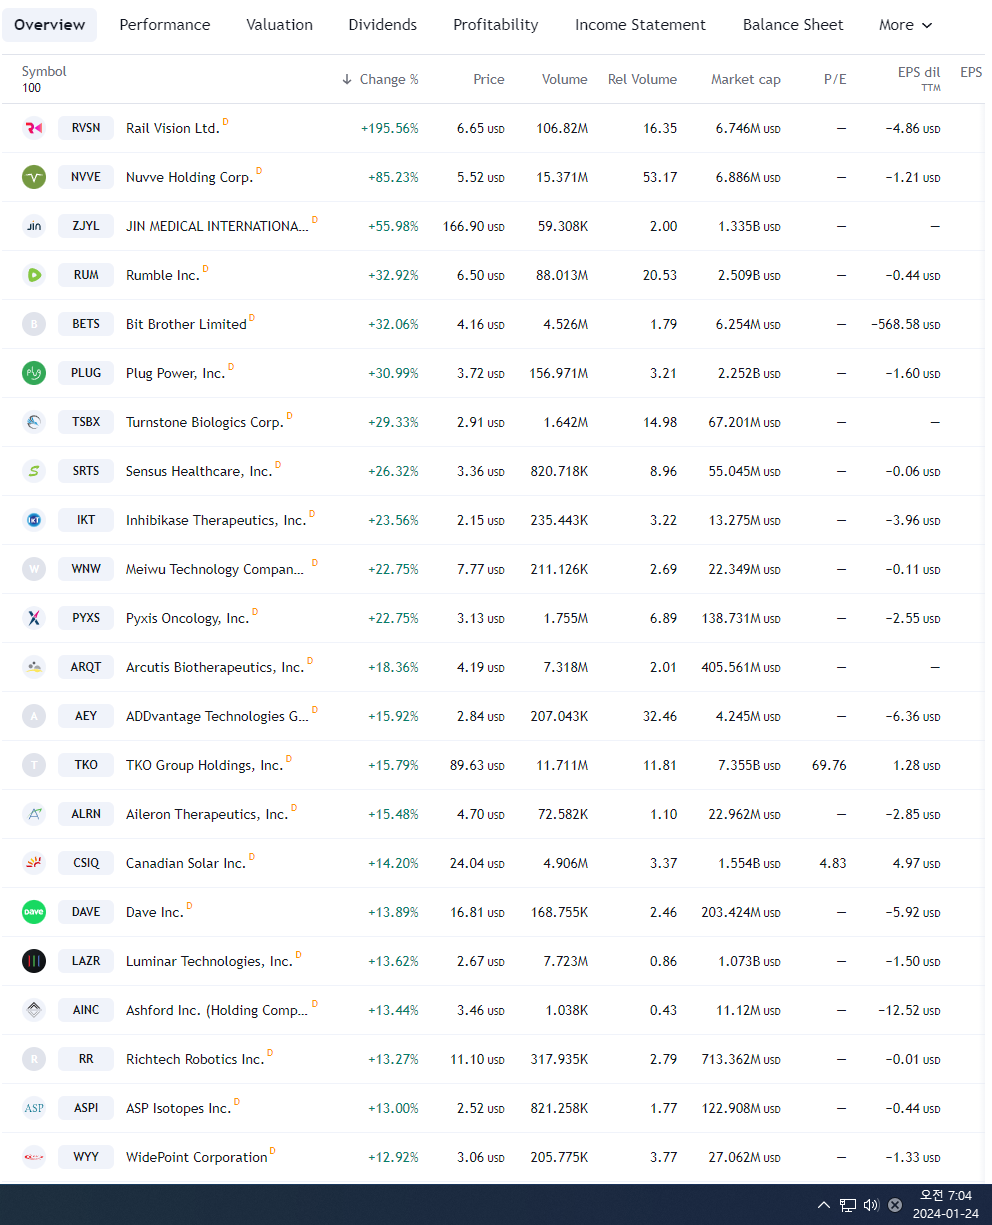Sort by the Volume column header
Image resolution: width=992 pixels, height=1225 pixels.
coord(565,79)
